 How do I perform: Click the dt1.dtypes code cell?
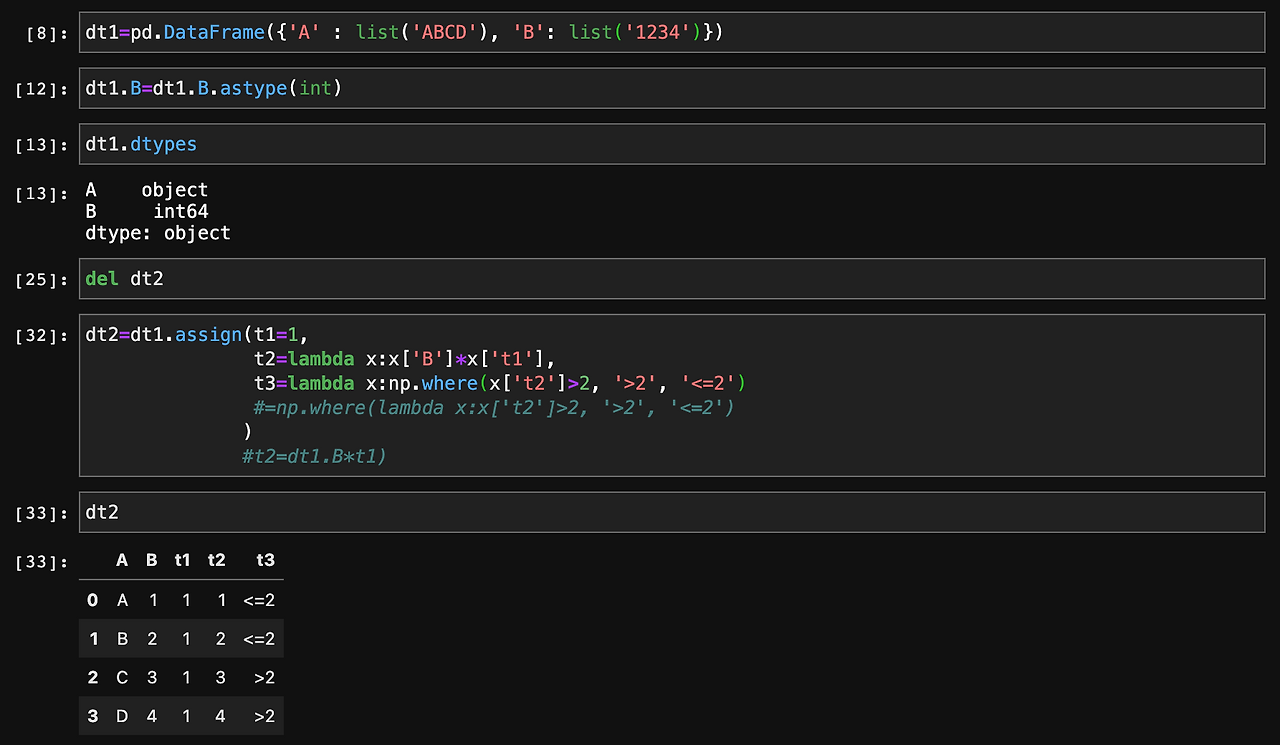point(672,144)
